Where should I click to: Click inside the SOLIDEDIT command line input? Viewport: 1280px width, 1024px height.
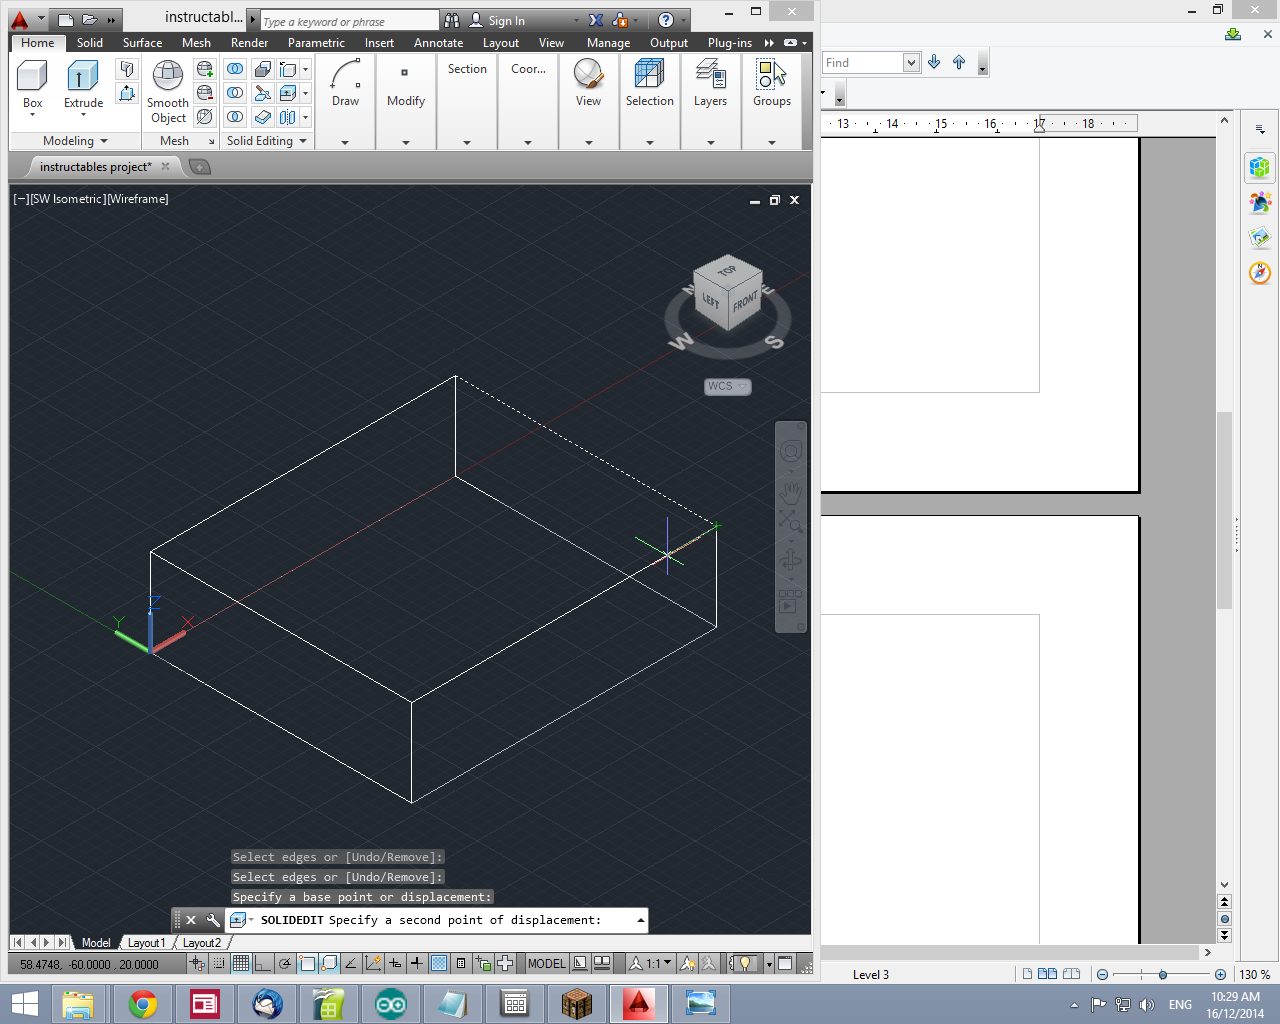click(450, 919)
